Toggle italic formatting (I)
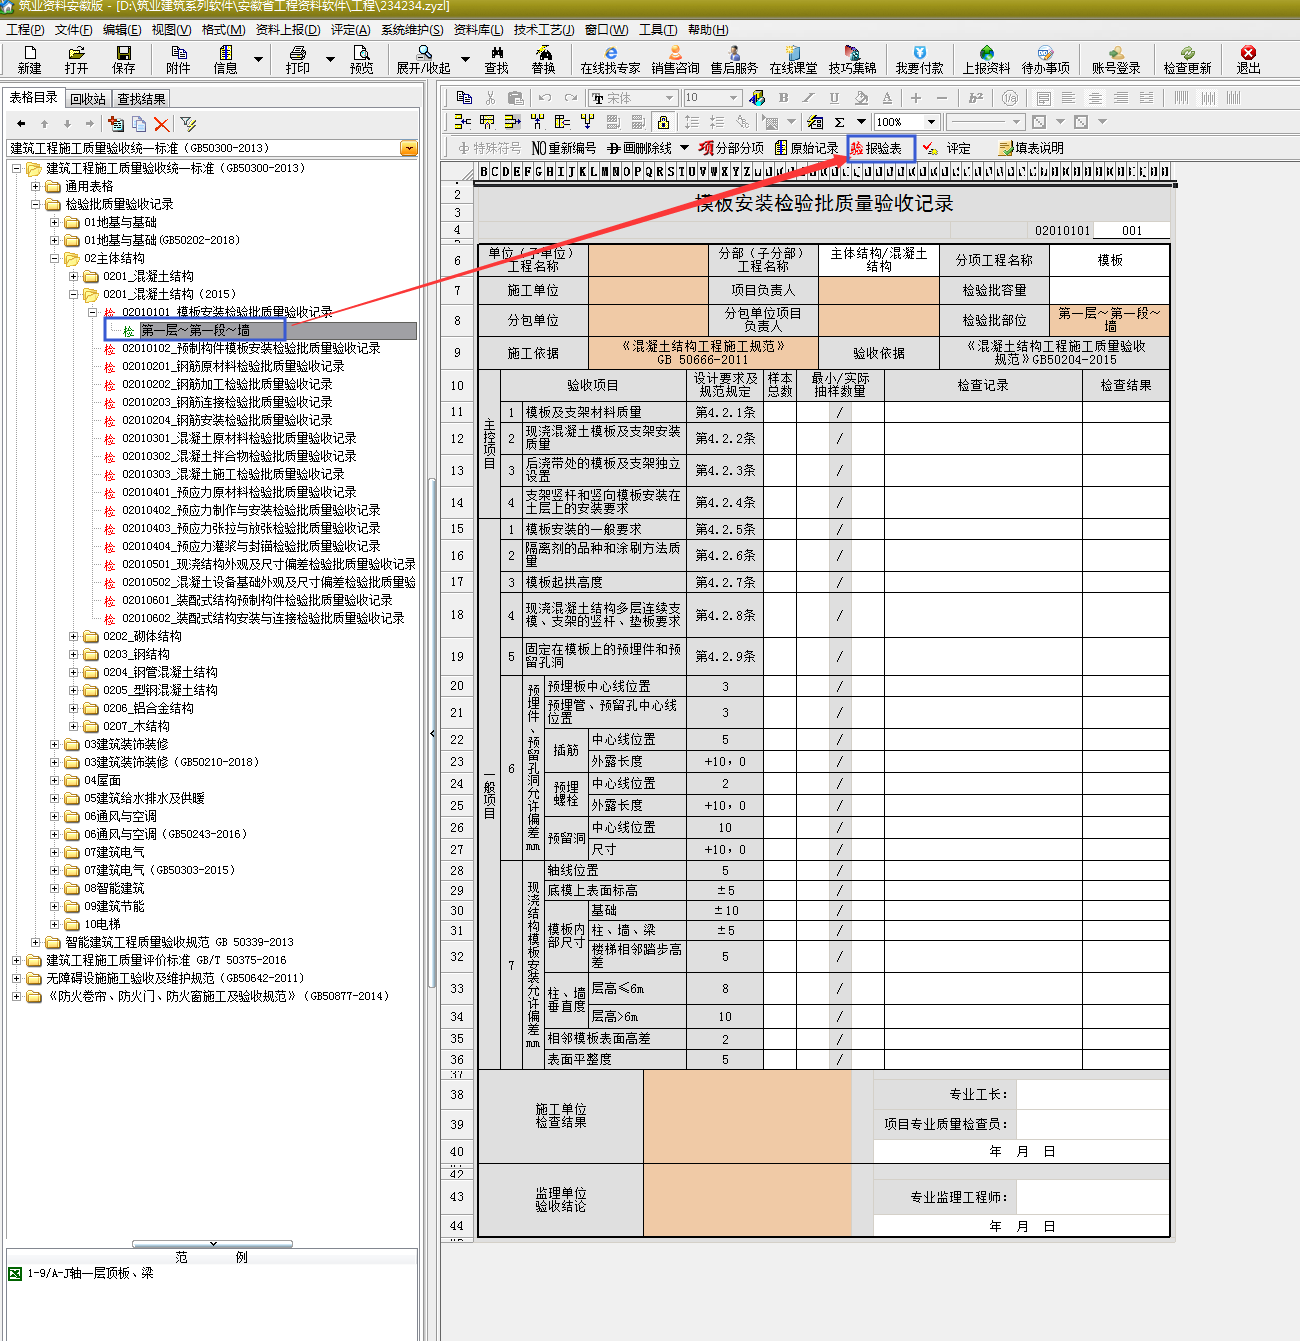Viewport: 1300px width, 1341px height. pos(808,98)
